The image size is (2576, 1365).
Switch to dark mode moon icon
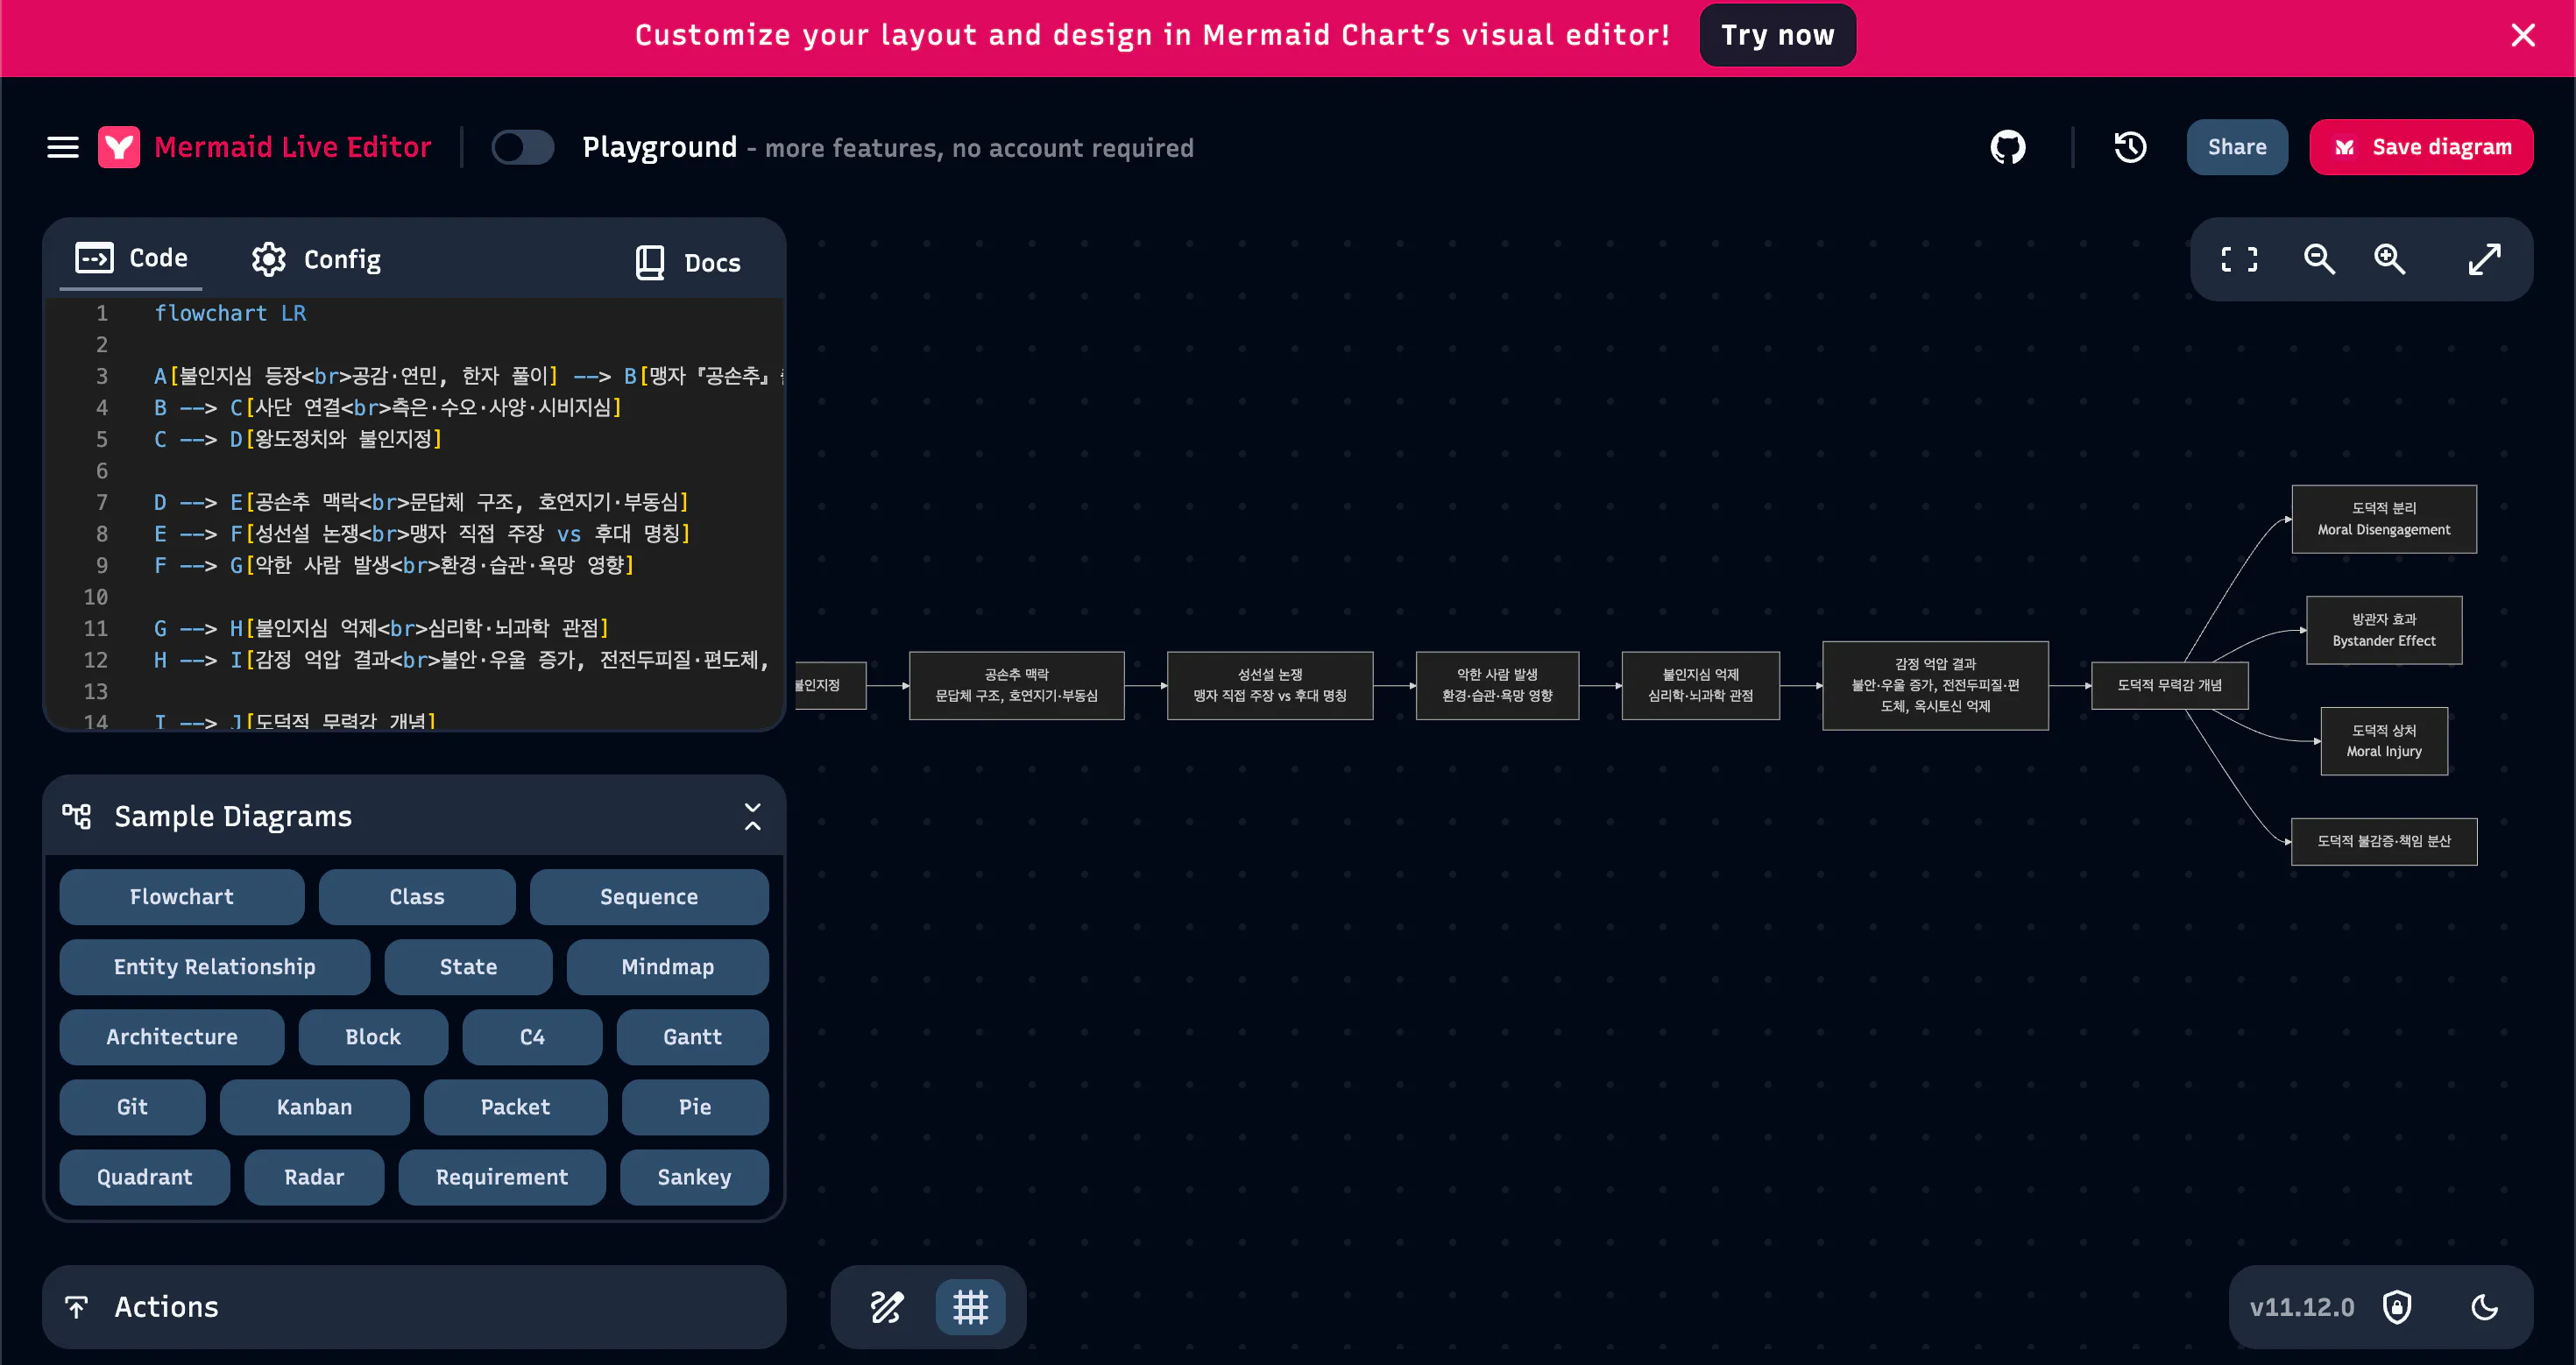[2484, 1306]
